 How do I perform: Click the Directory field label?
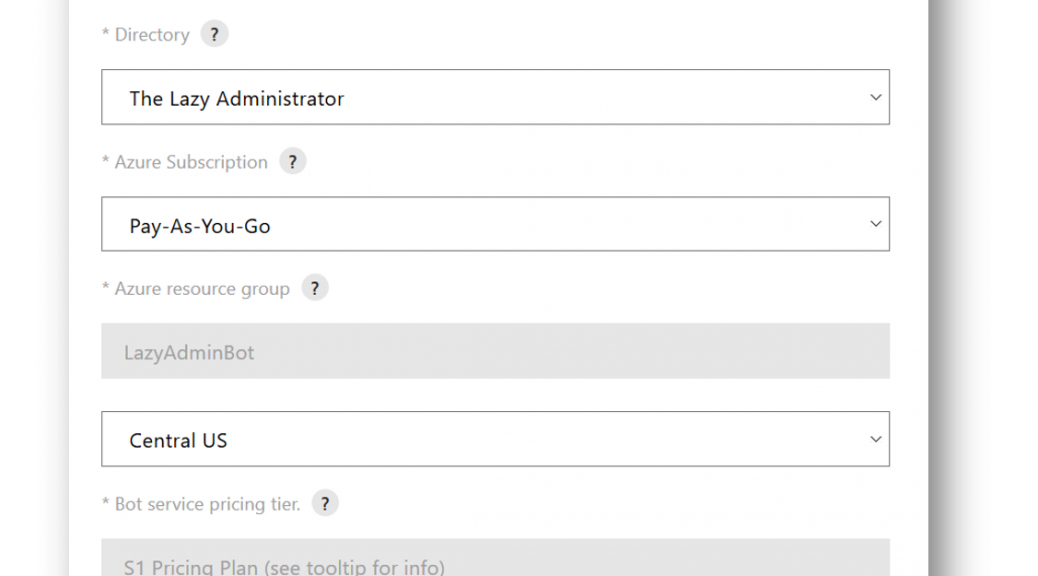pyautogui.click(x=152, y=34)
